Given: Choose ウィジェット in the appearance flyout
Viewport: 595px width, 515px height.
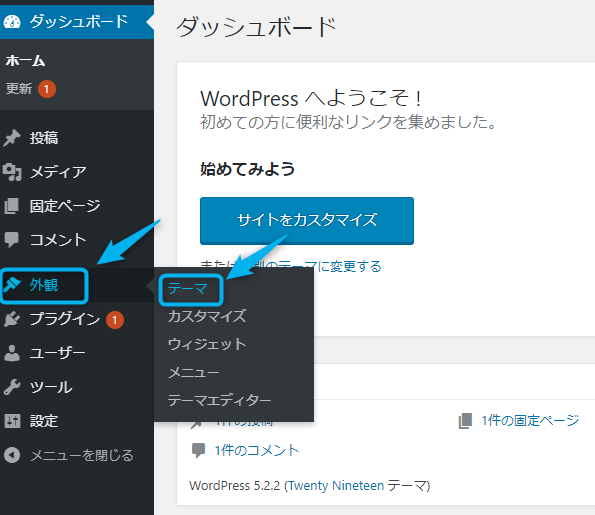Looking at the screenshot, I should [x=207, y=344].
